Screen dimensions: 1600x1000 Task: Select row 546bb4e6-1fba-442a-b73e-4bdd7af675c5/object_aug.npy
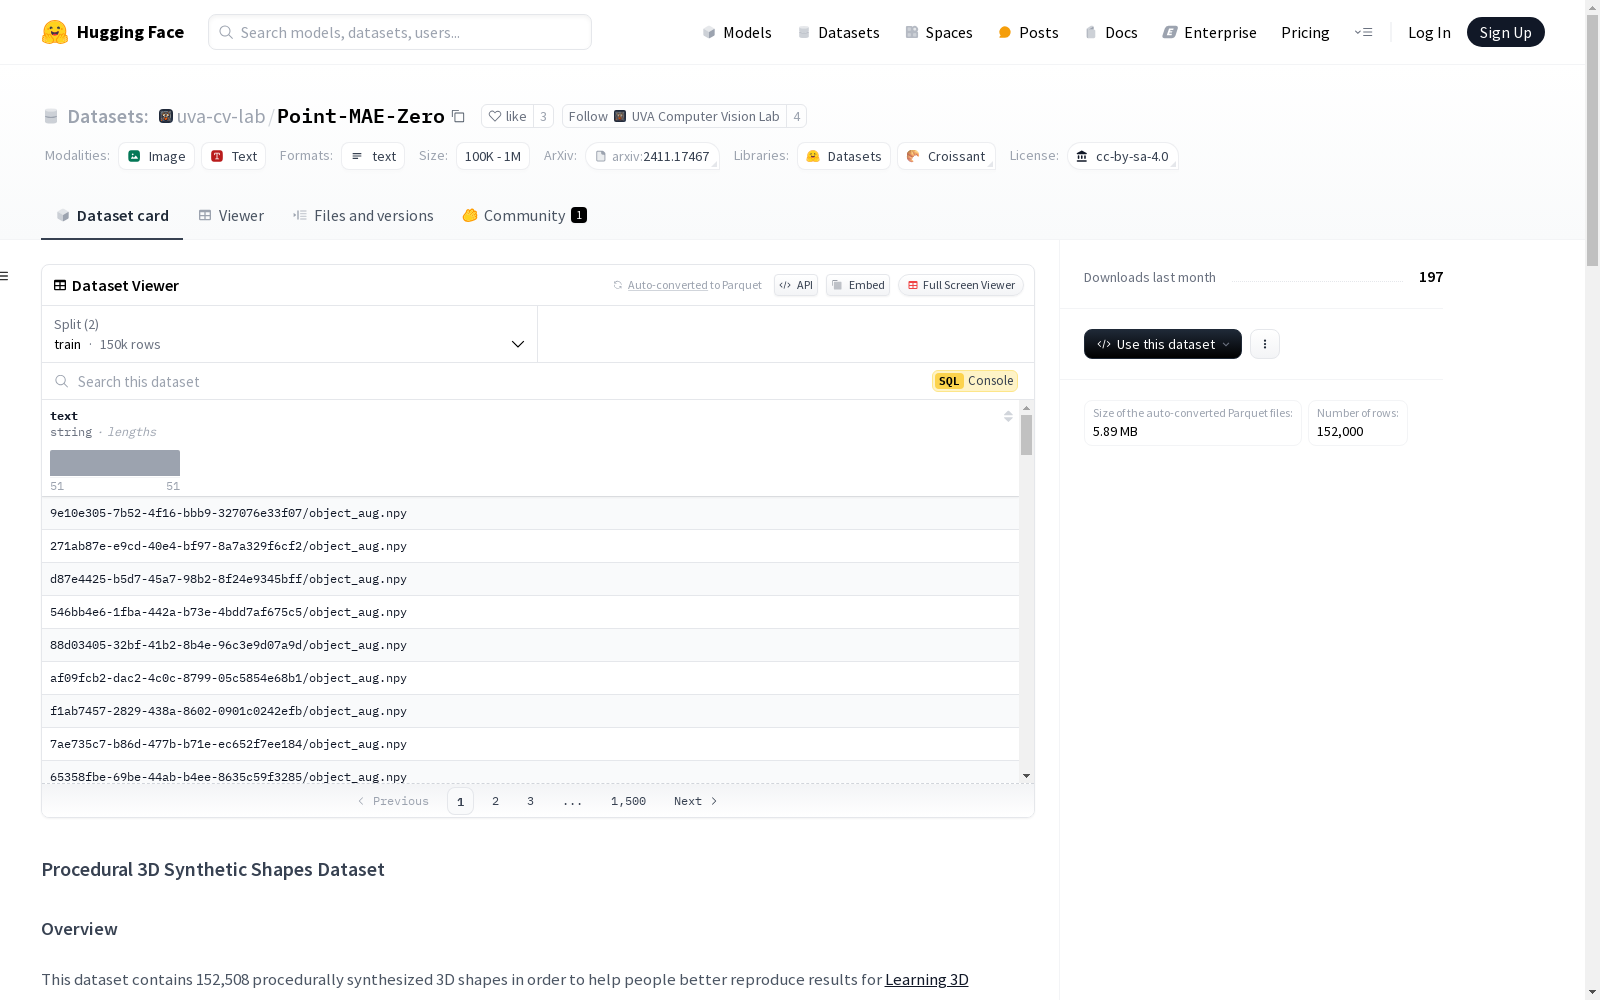tap(530, 612)
